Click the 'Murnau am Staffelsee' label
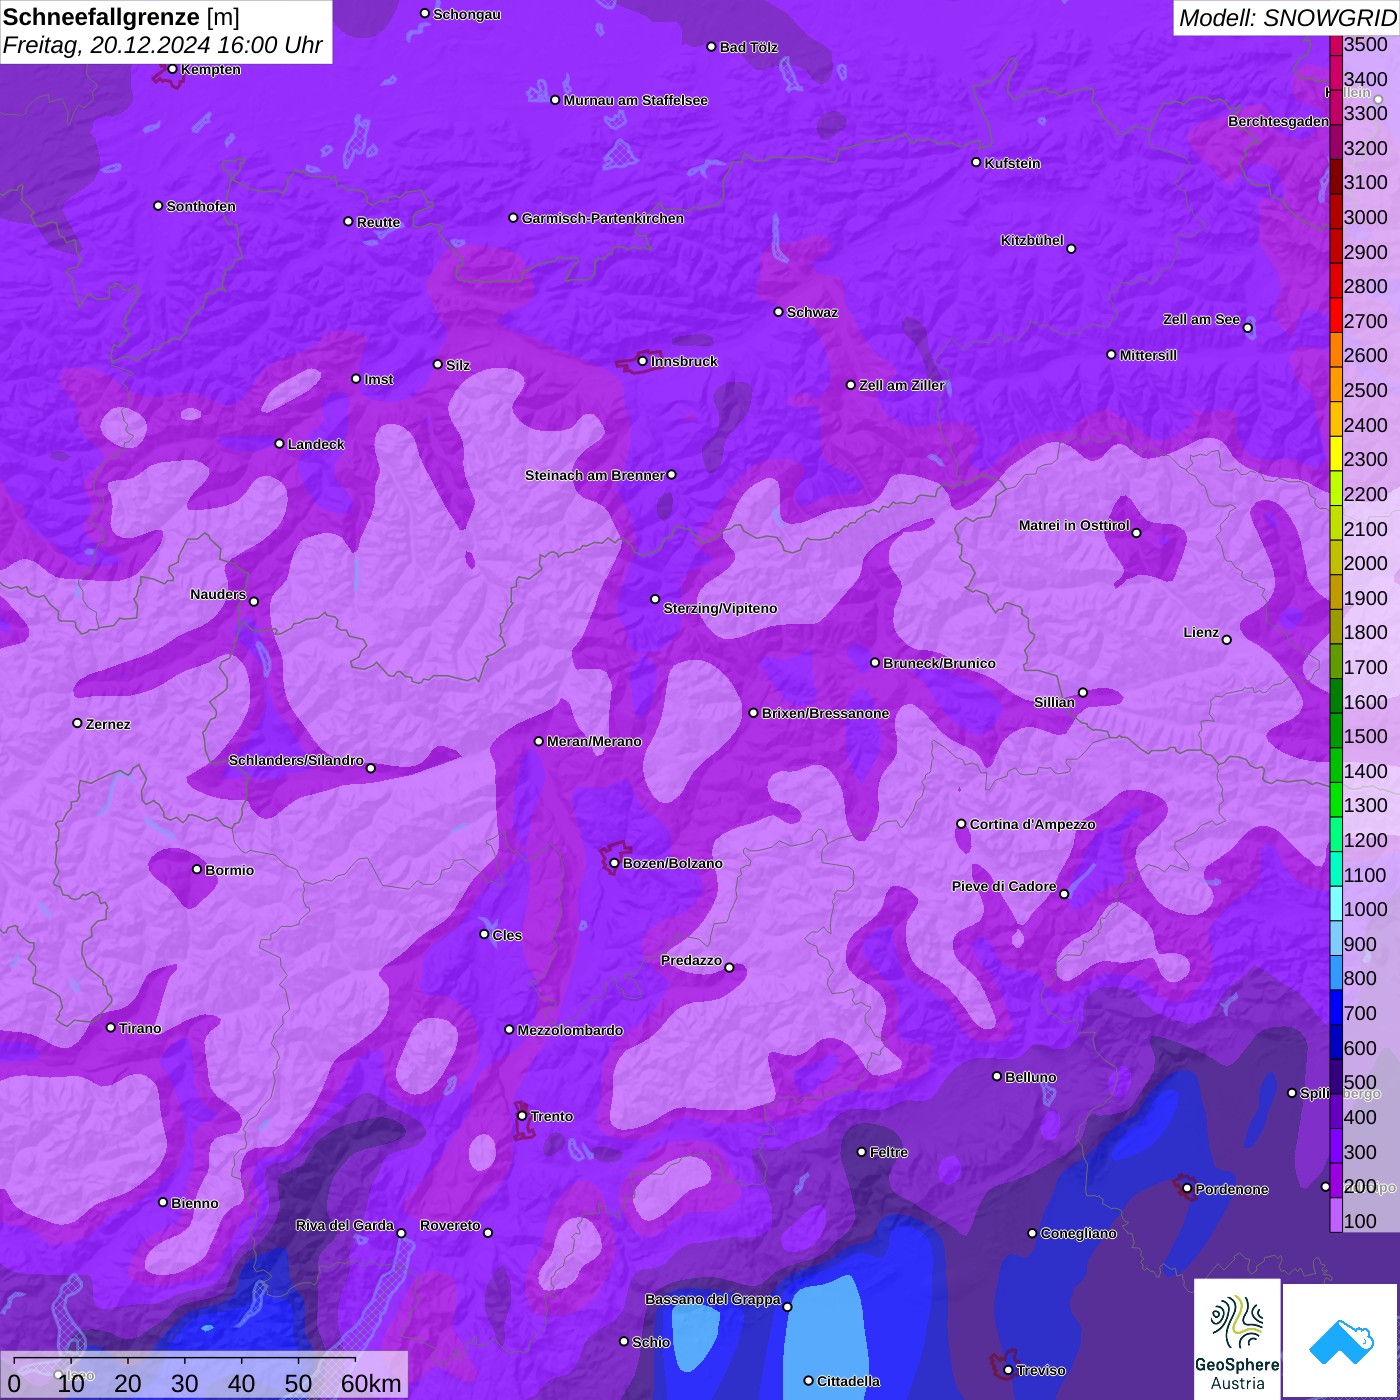Screen dimensions: 1400x1400 pyautogui.click(x=635, y=100)
